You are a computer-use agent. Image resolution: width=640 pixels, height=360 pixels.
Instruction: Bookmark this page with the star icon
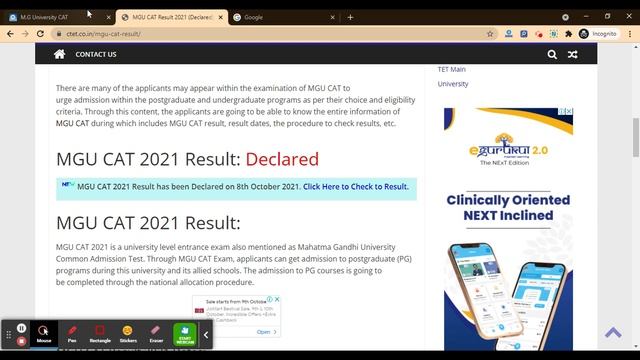click(x=490, y=34)
